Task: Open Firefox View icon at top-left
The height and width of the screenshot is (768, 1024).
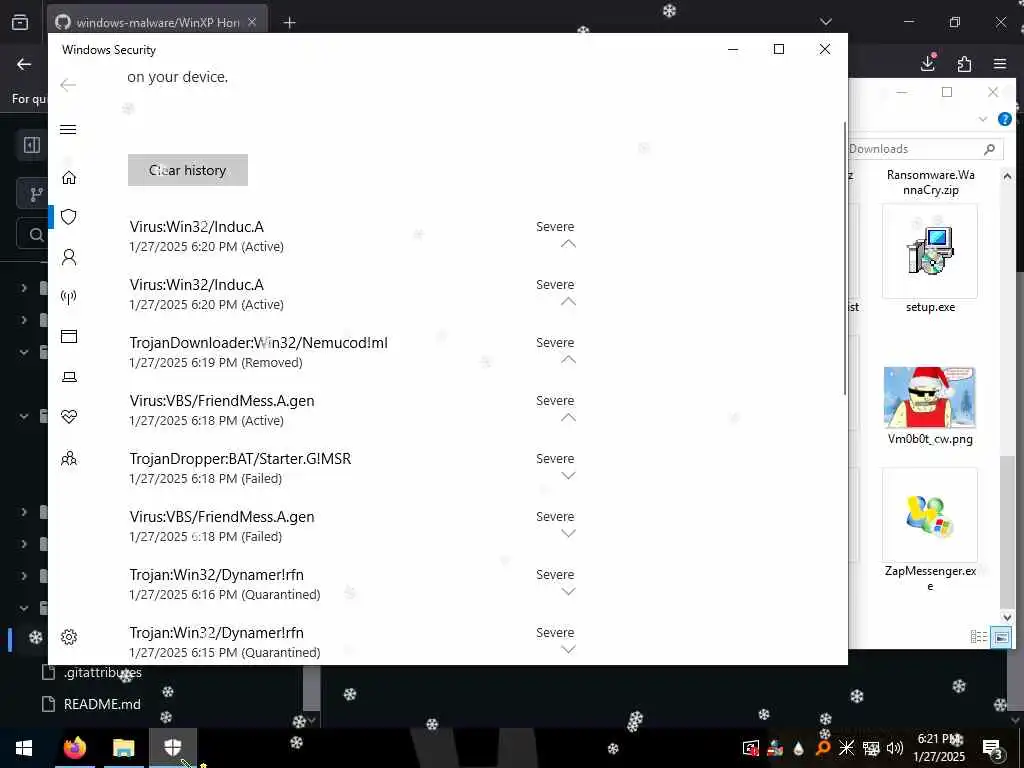Action: (x=20, y=22)
